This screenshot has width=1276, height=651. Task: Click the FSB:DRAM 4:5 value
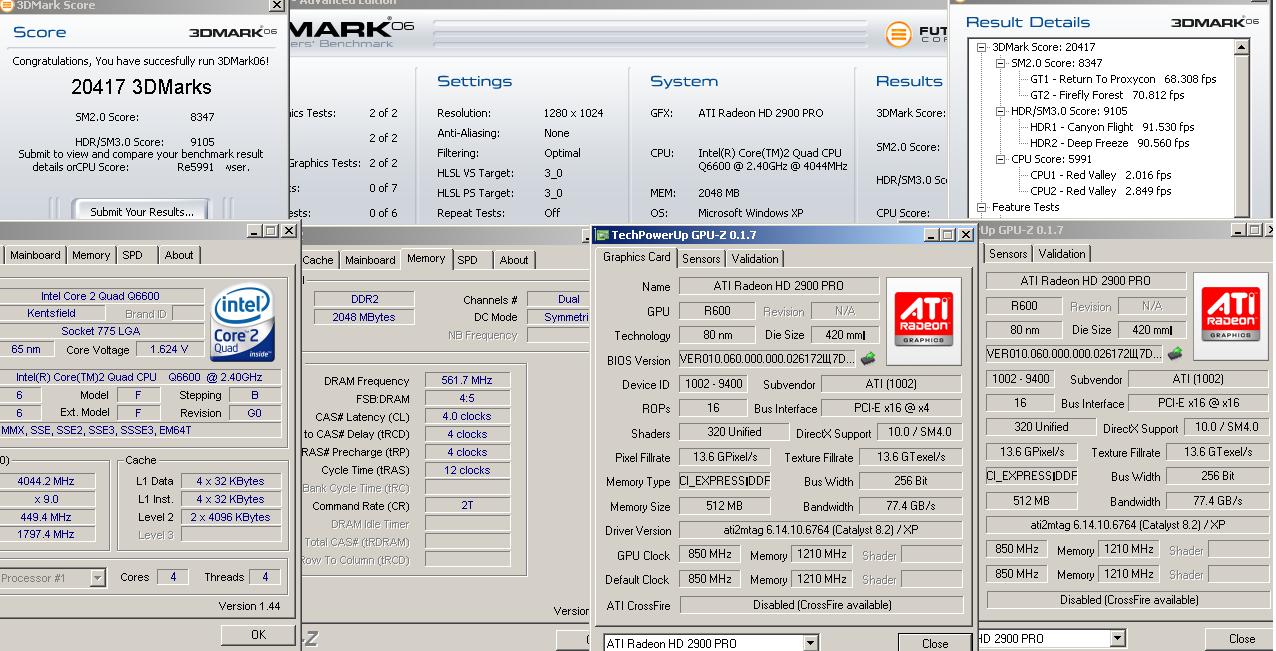tap(467, 398)
